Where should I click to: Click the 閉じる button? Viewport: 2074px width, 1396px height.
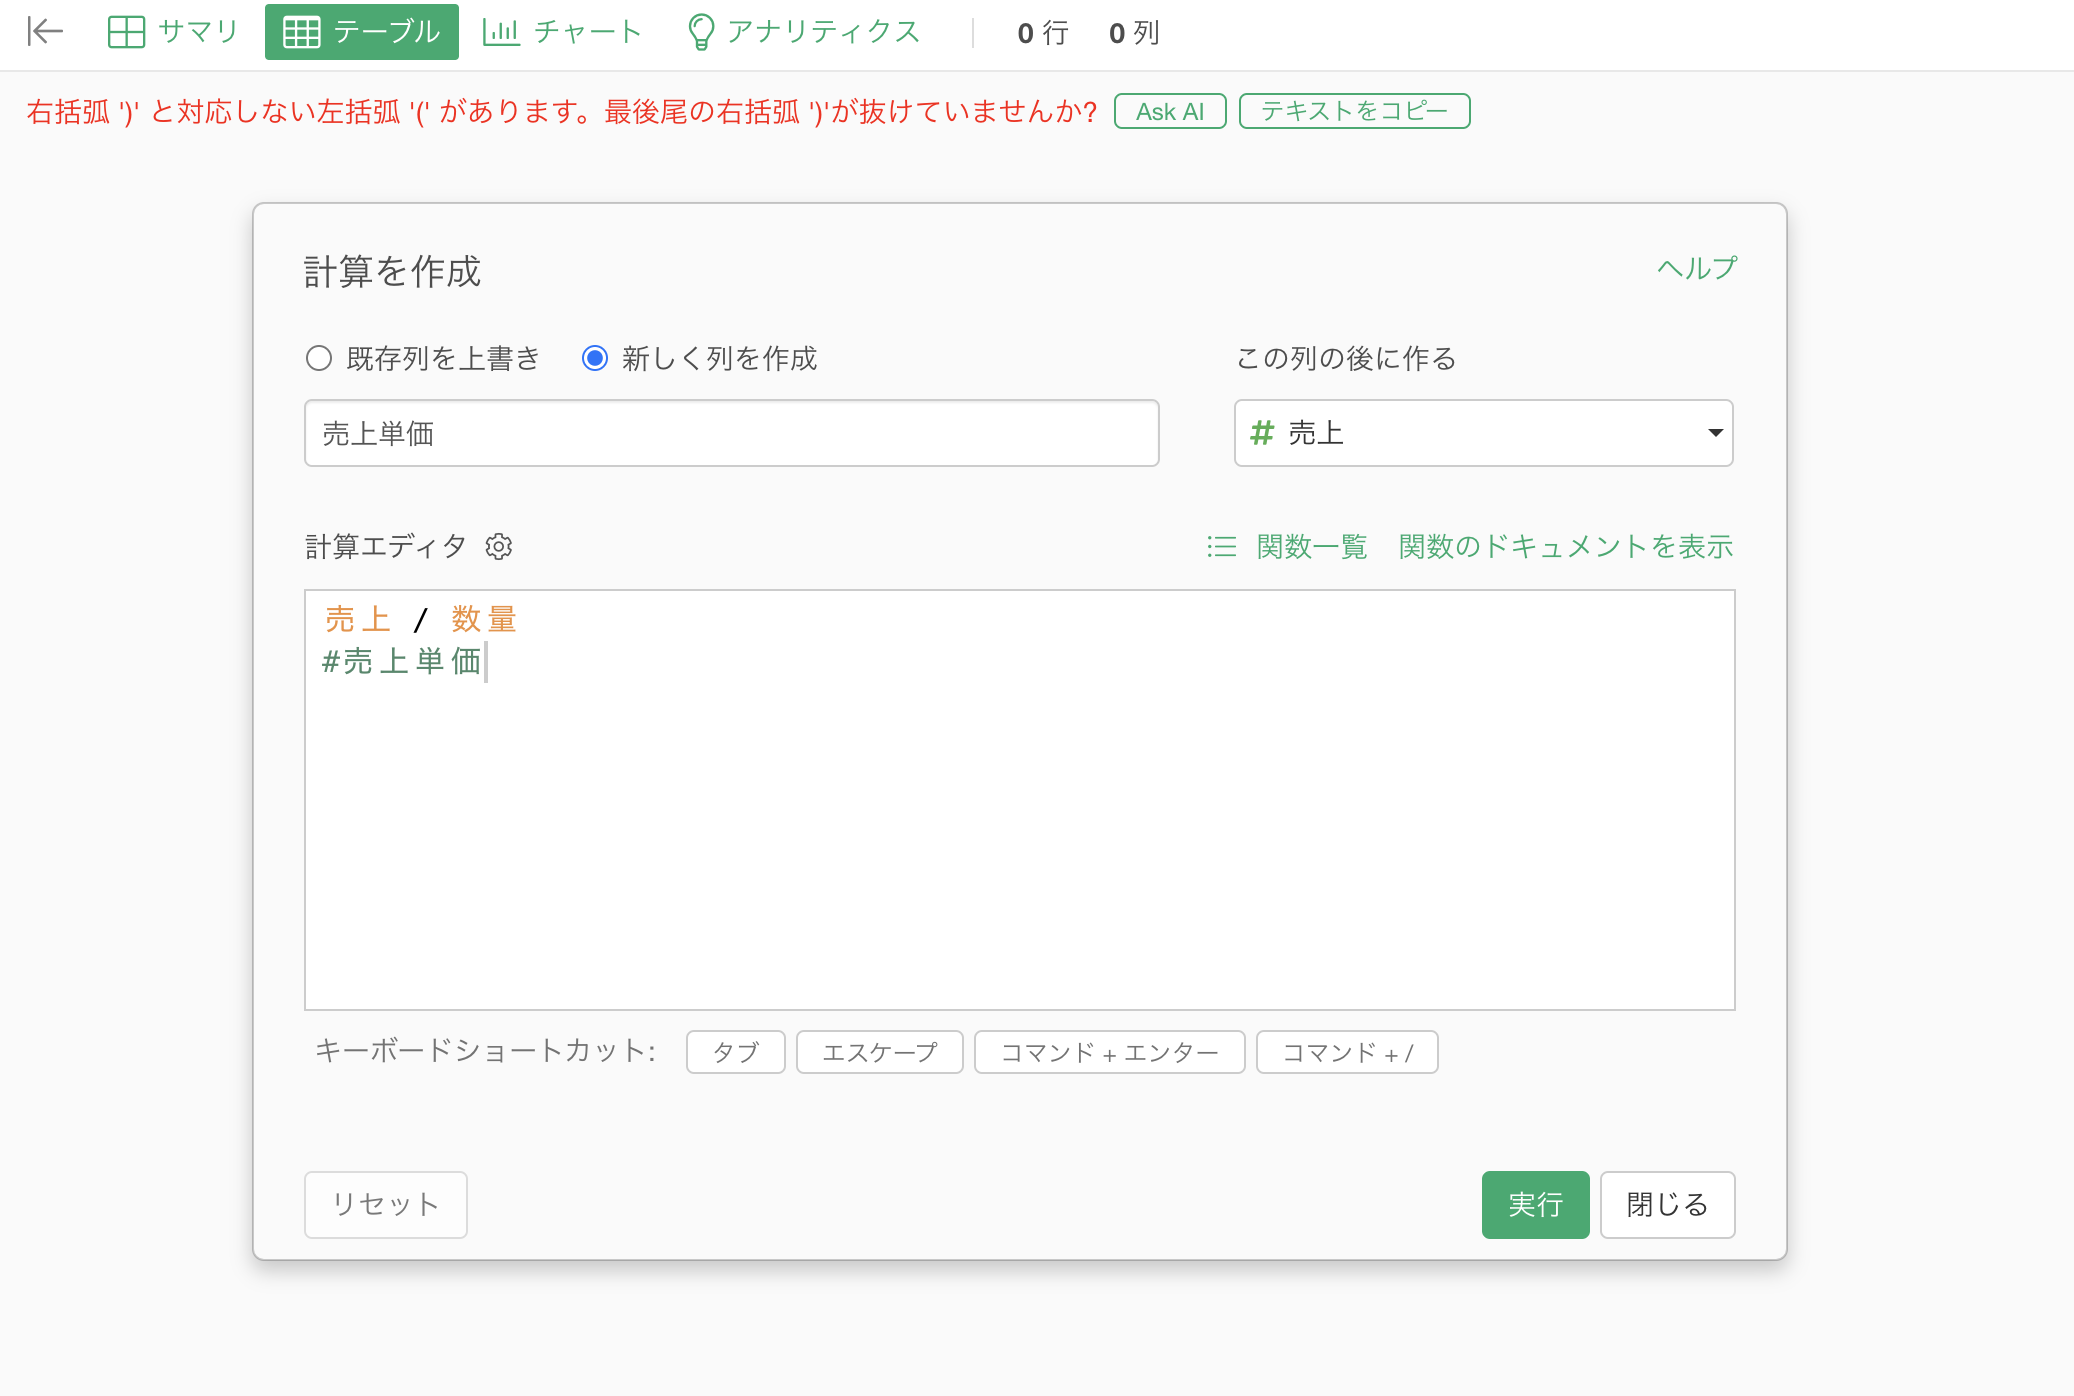point(1668,1204)
